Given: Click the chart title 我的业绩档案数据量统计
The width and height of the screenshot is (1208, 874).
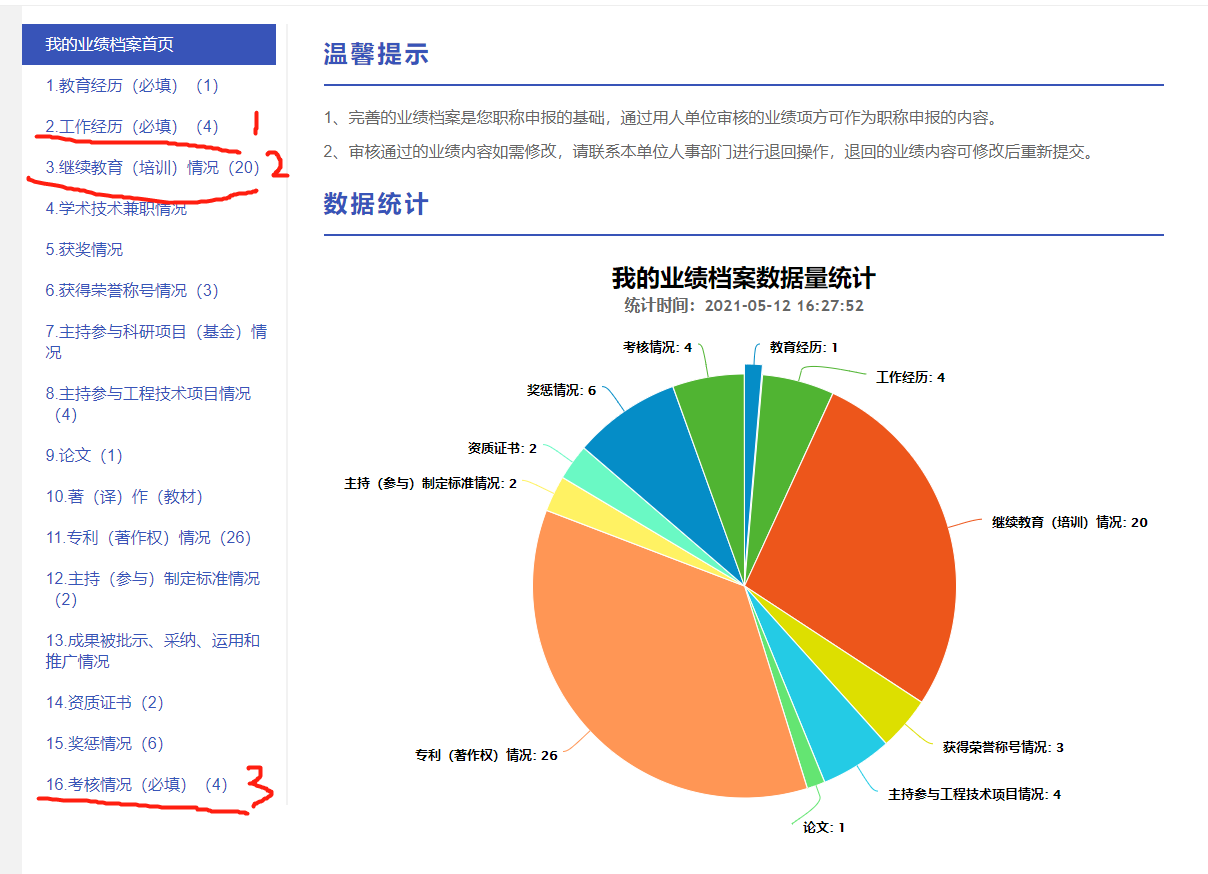Looking at the screenshot, I should pyautogui.click(x=743, y=278).
